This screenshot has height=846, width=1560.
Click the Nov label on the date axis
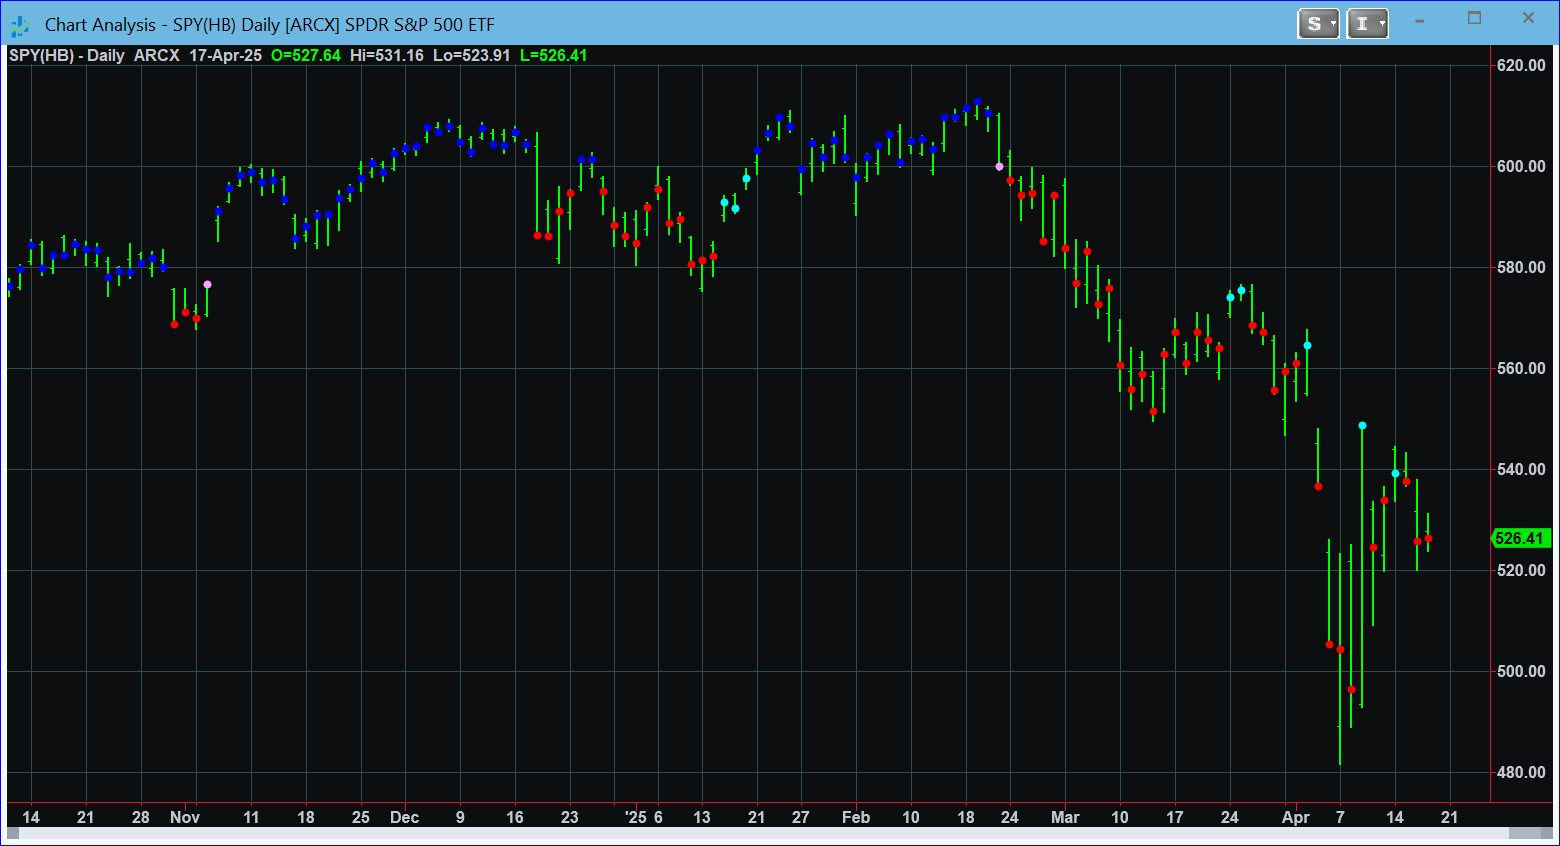pos(185,817)
